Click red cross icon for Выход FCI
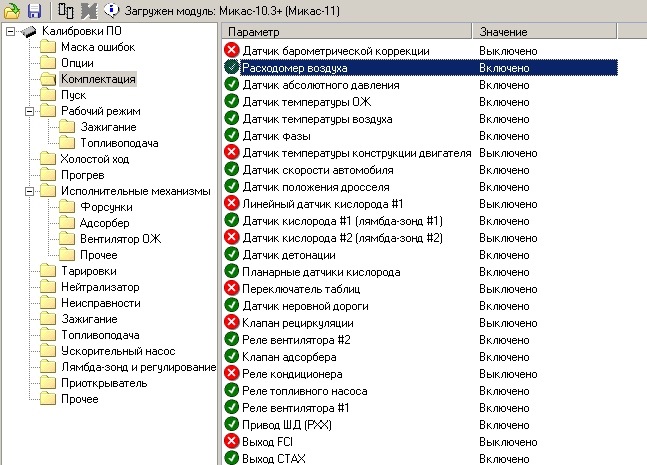Viewport: 647px width, 465px height. point(231,441)
